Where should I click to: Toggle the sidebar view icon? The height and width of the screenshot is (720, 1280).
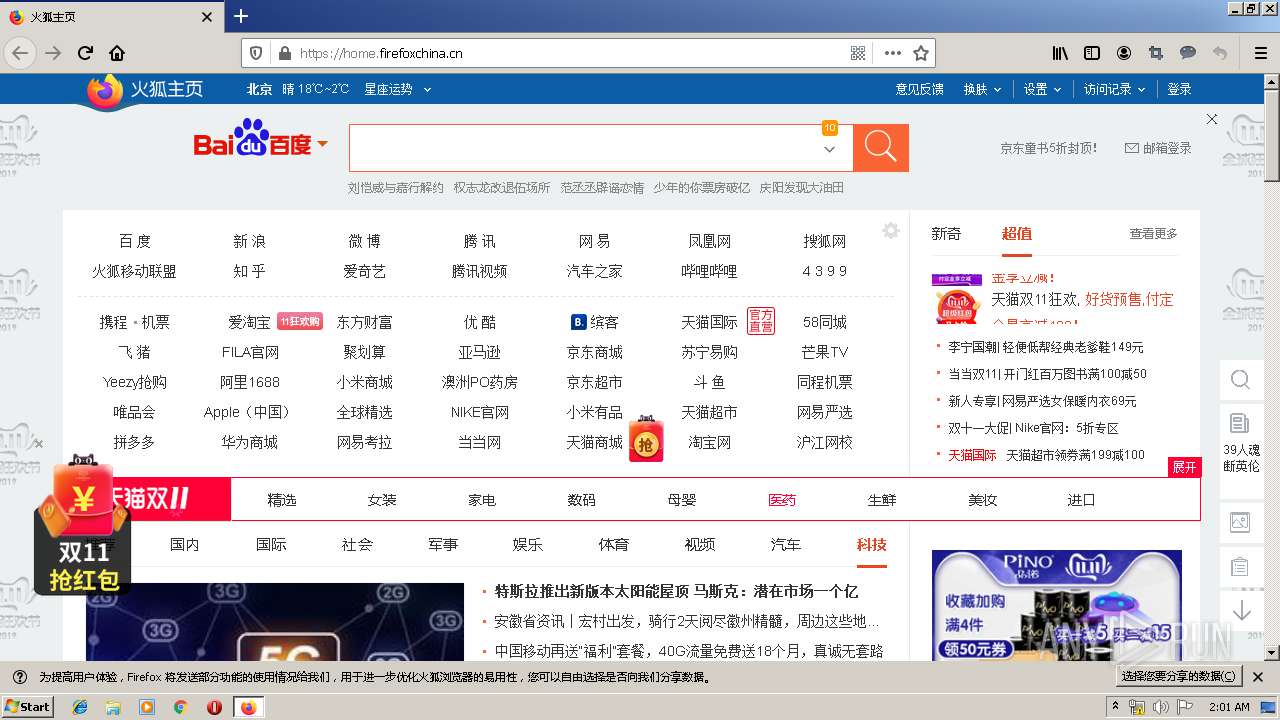tap(1092, 53)
